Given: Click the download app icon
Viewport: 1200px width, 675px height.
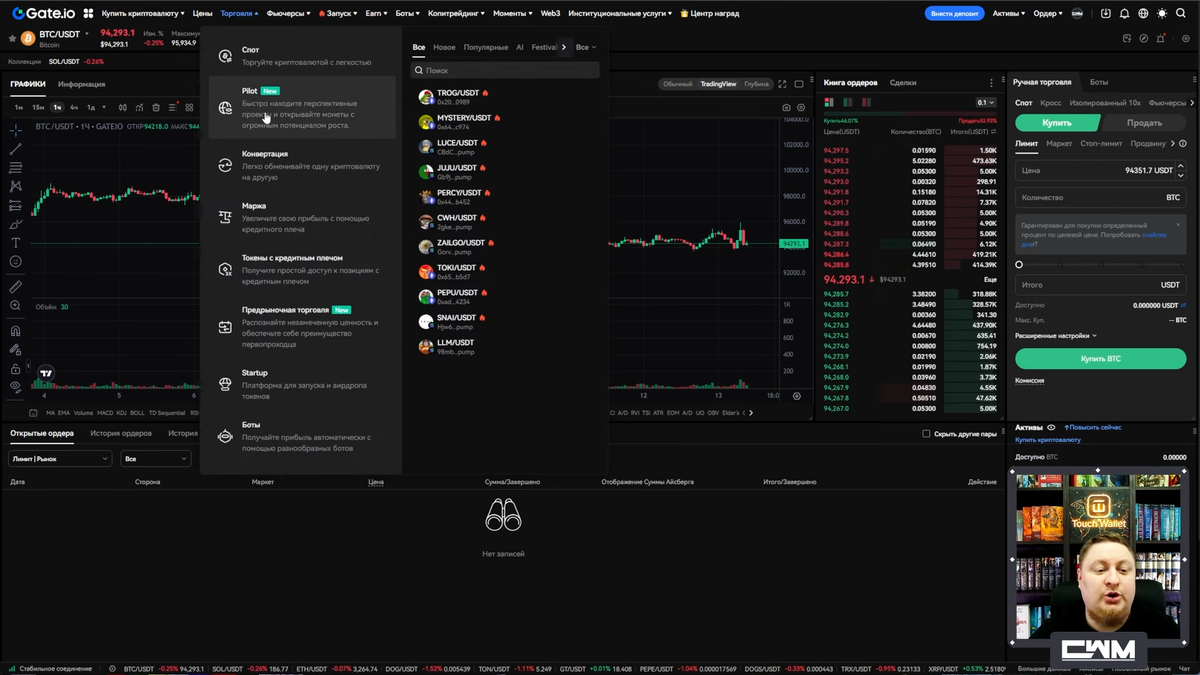Looking at the screenshot, I should tap(1105, 14).
